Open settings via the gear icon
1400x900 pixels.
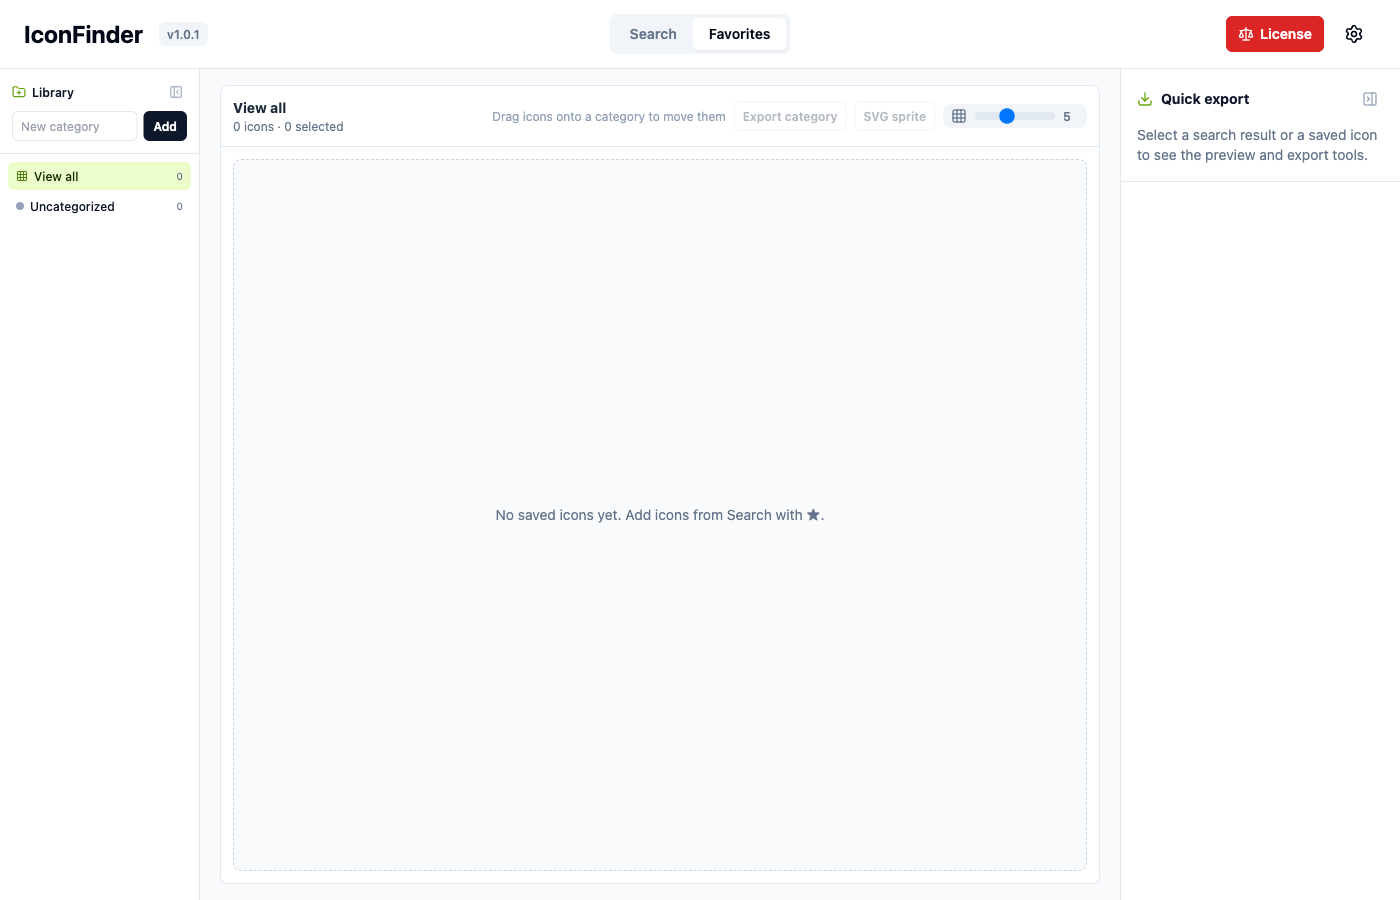(1354, 34)
